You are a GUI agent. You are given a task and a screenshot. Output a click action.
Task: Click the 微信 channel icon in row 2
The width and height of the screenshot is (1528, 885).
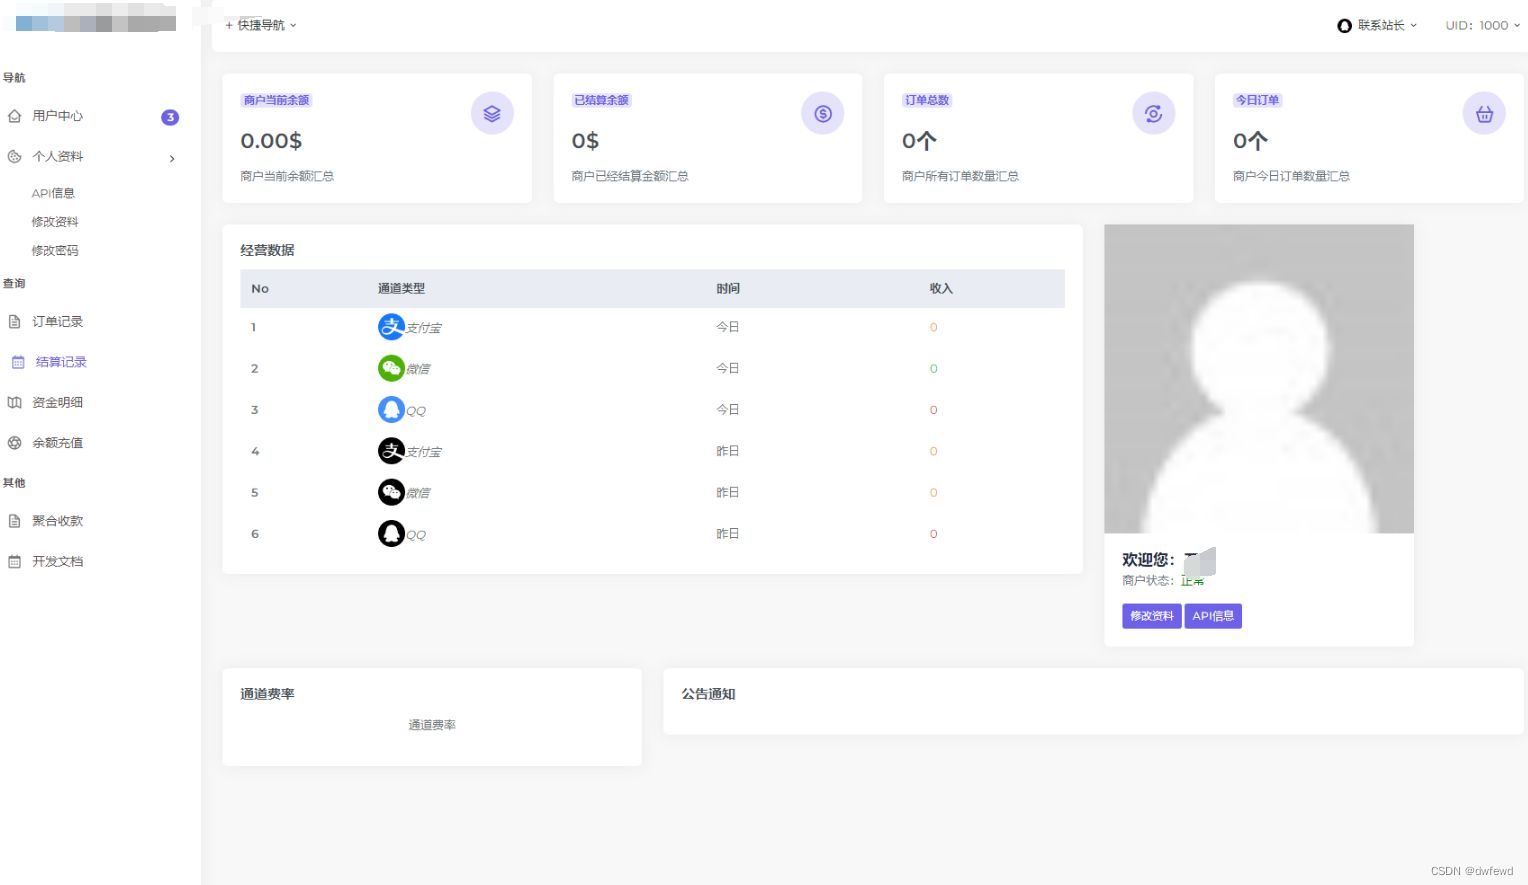click(391, 368)
